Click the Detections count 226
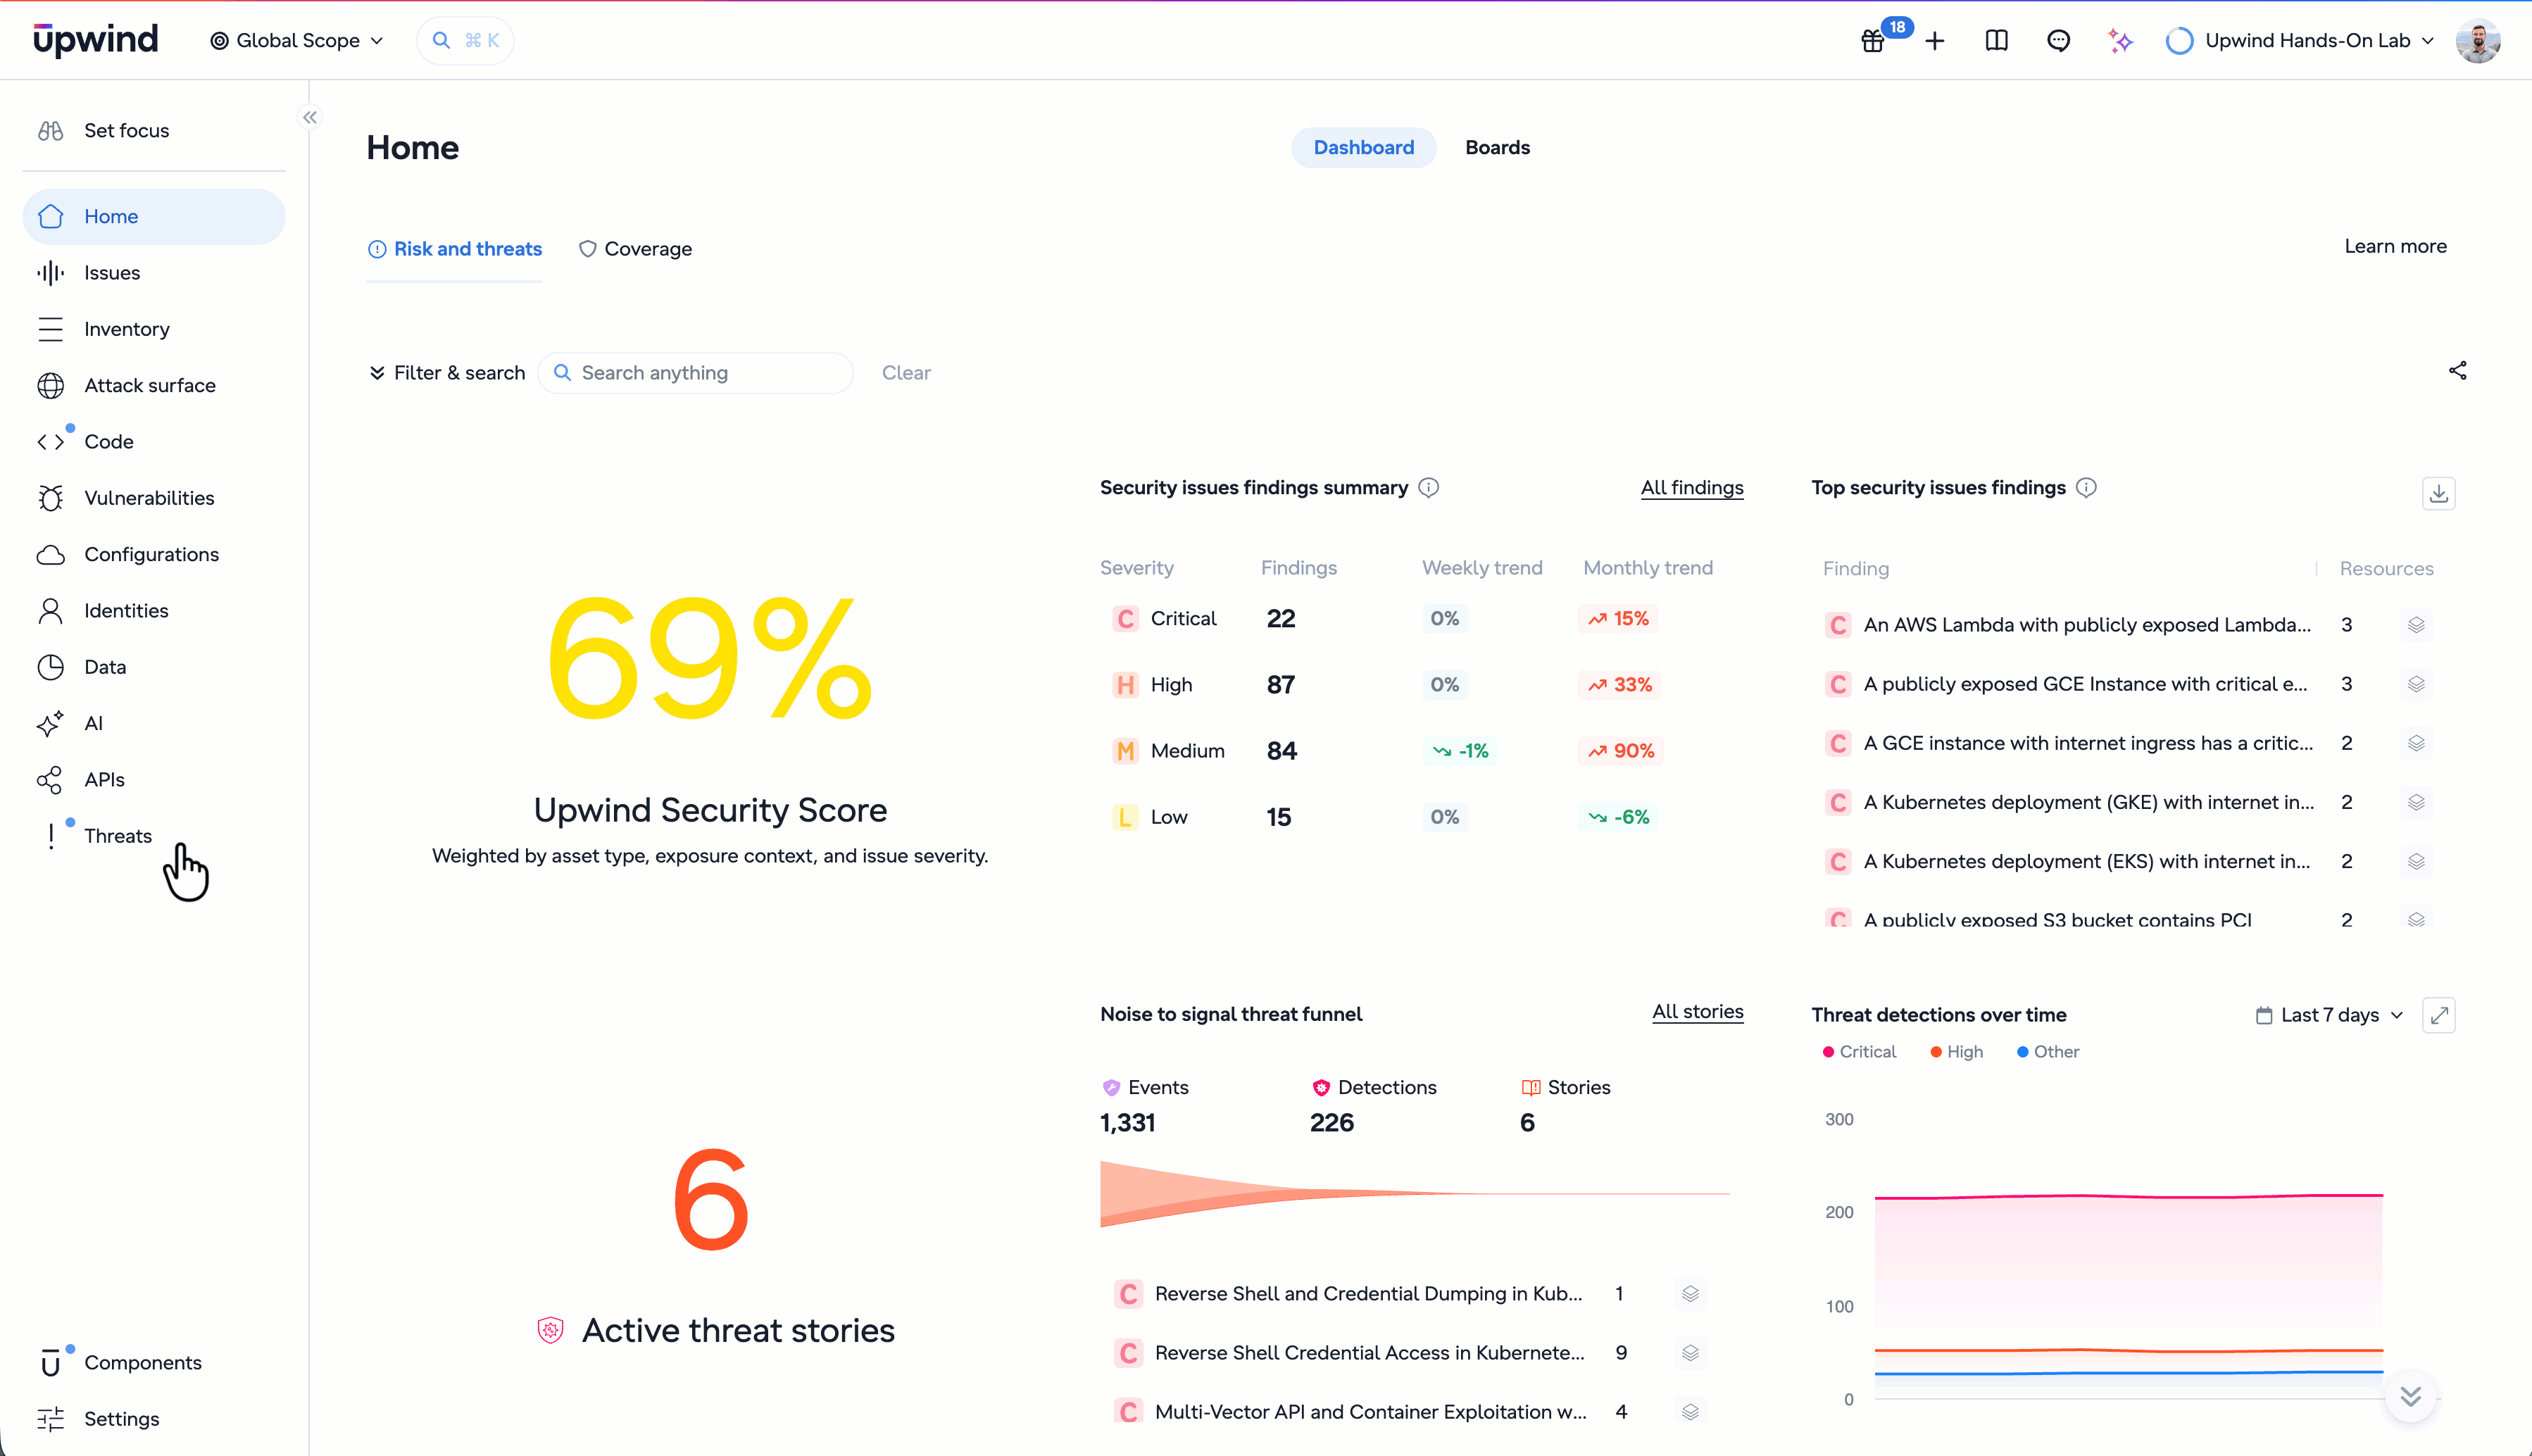 [1332, 1123]
